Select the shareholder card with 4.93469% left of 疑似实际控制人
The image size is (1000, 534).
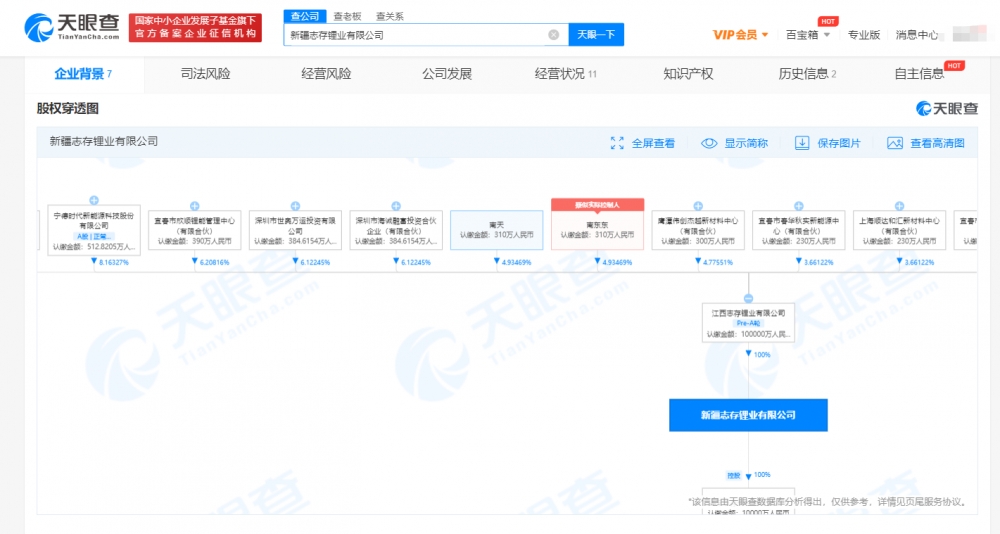point(497,230)
